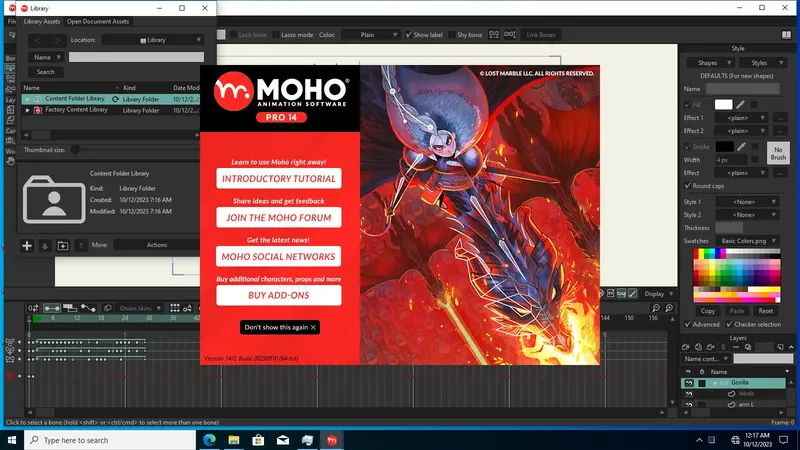Click the add item plus icon in Library
This screenshot has width=800, height=450.
tap(27, 245)
